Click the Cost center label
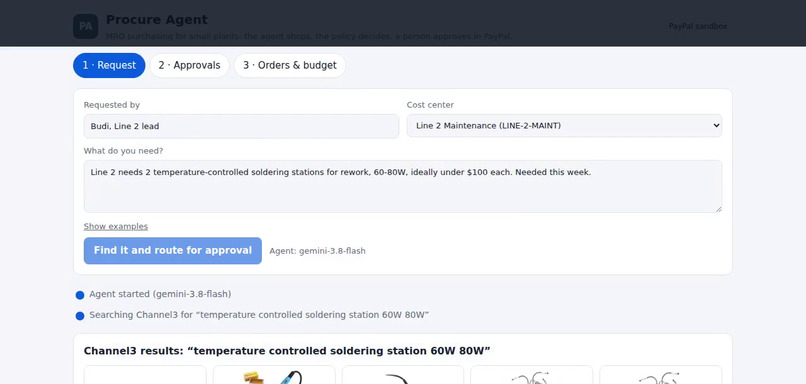Screen dimensions: 806x384 (430, 105)
